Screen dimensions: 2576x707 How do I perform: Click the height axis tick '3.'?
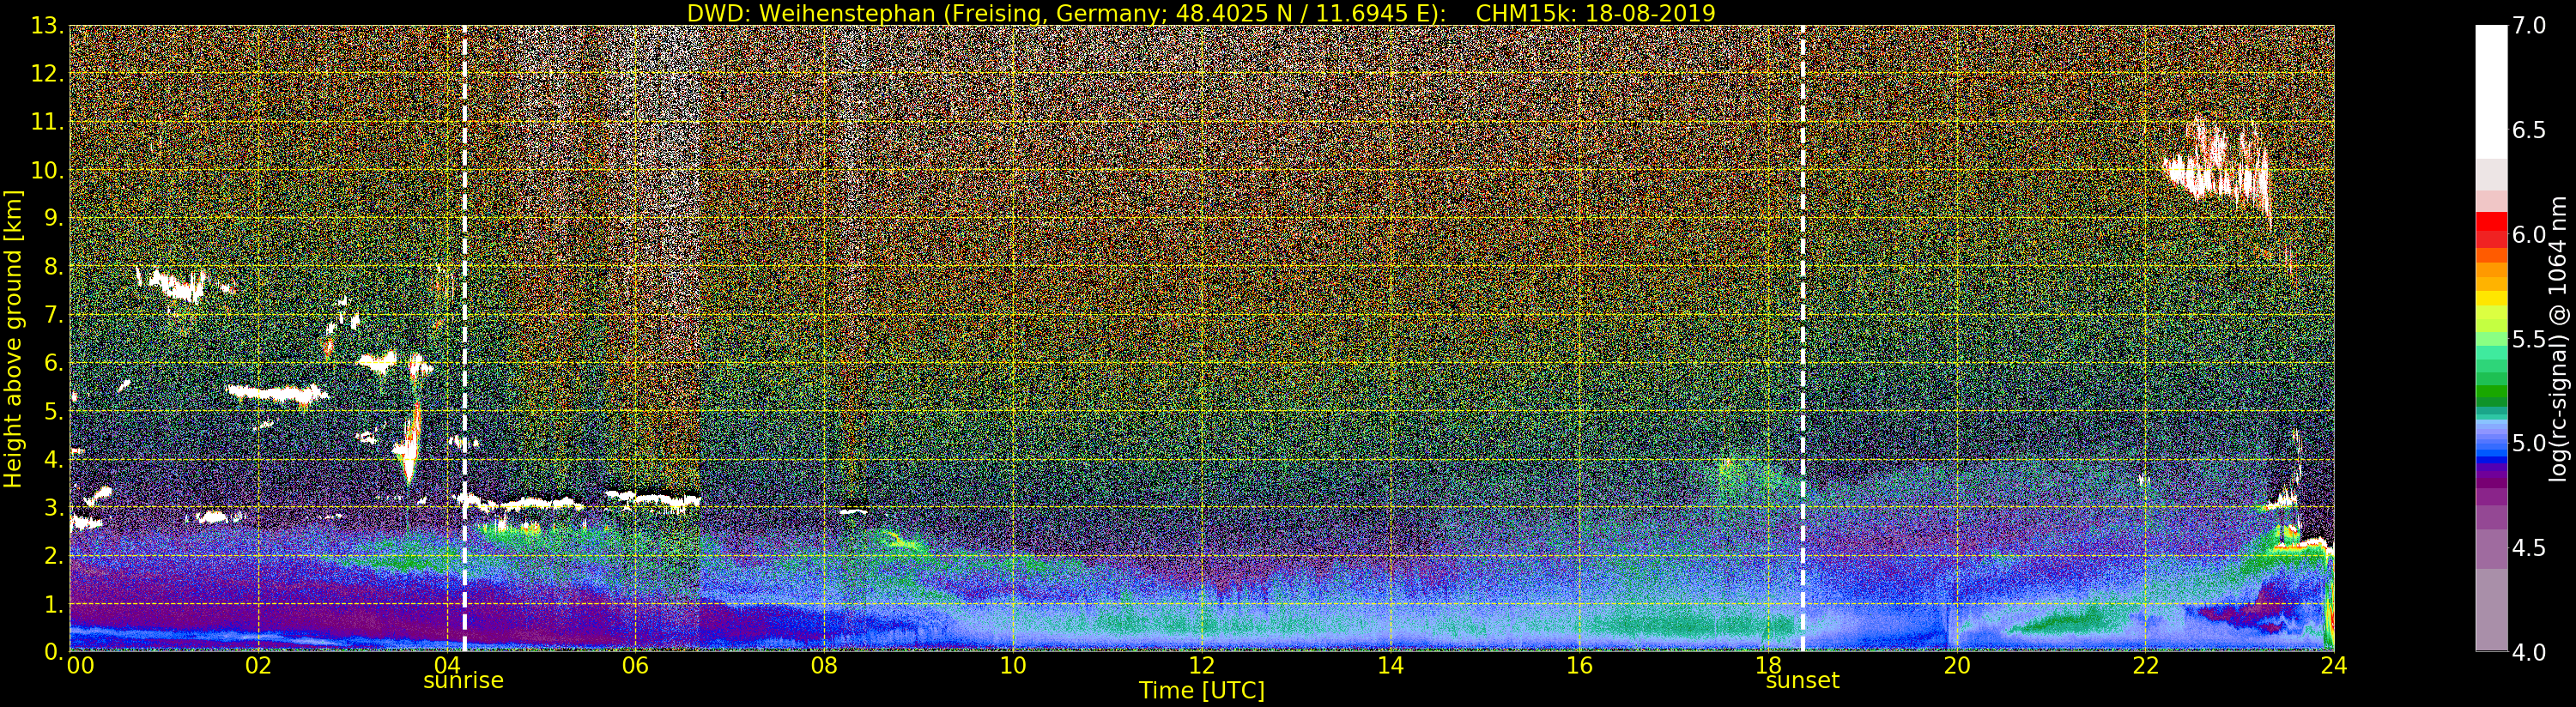pos(53,507)
